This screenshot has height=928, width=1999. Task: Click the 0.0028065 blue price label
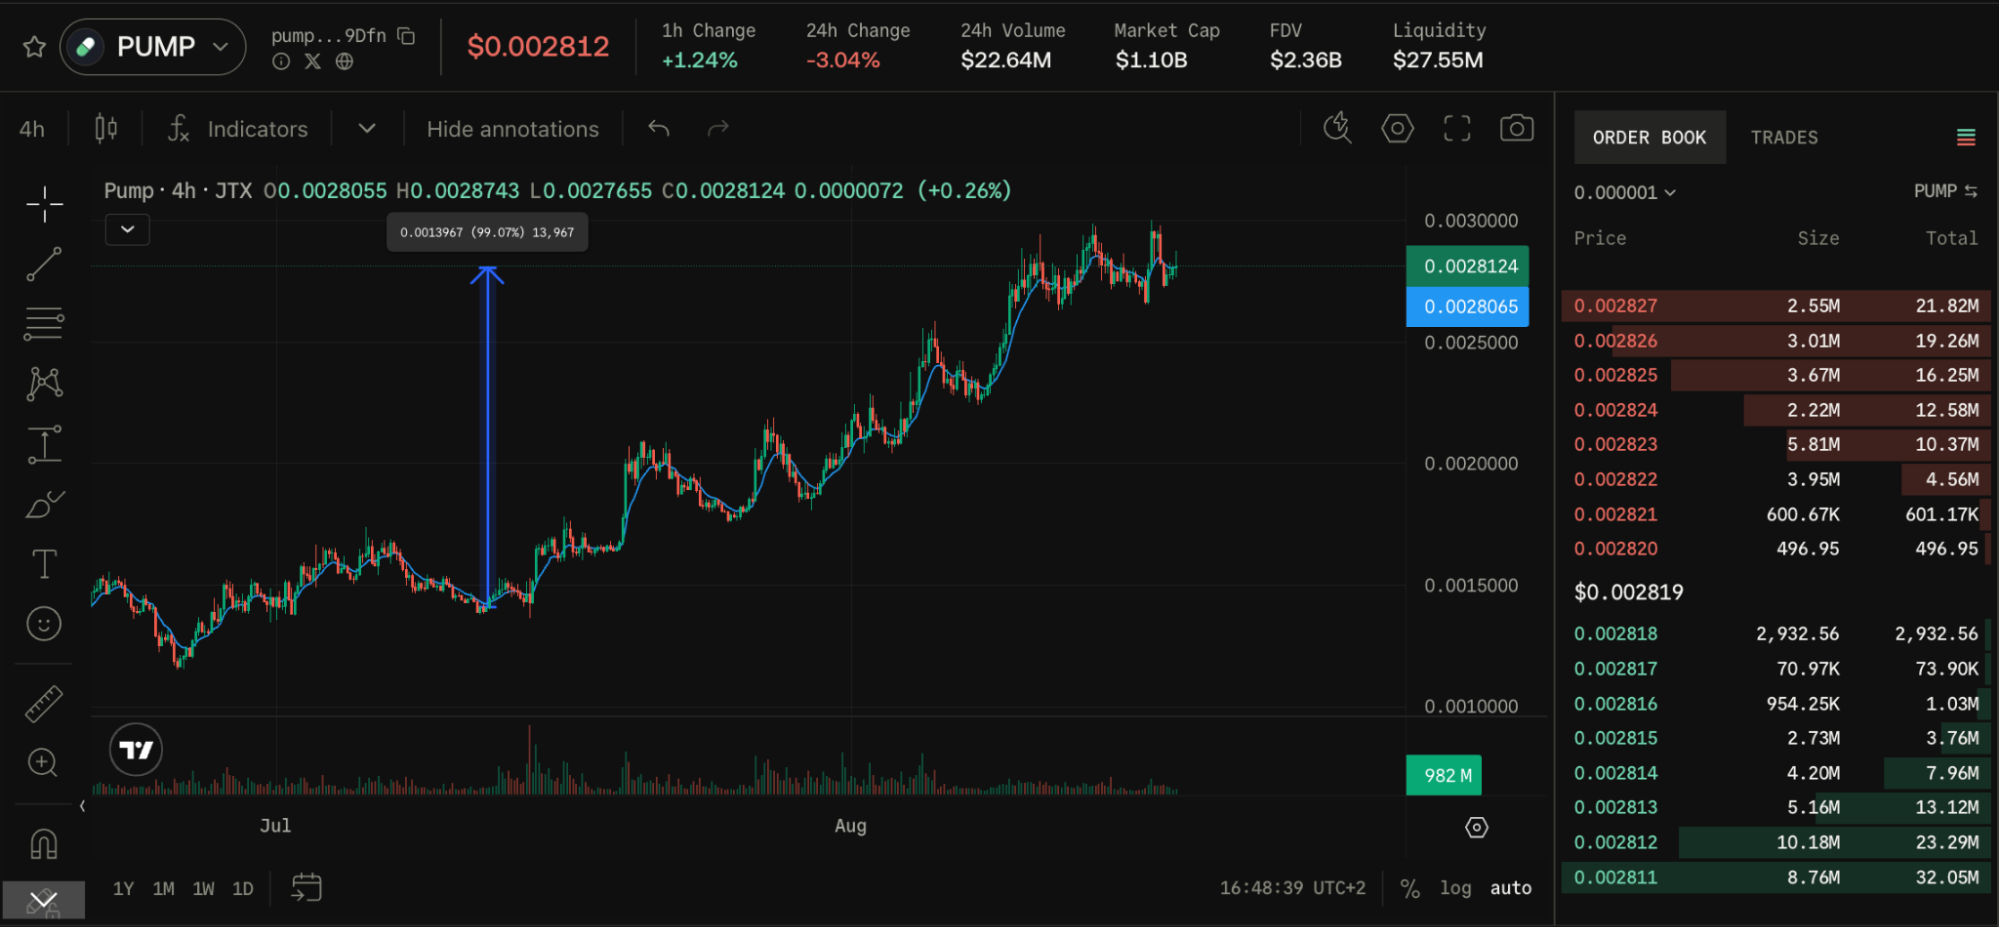point(1468,307)
